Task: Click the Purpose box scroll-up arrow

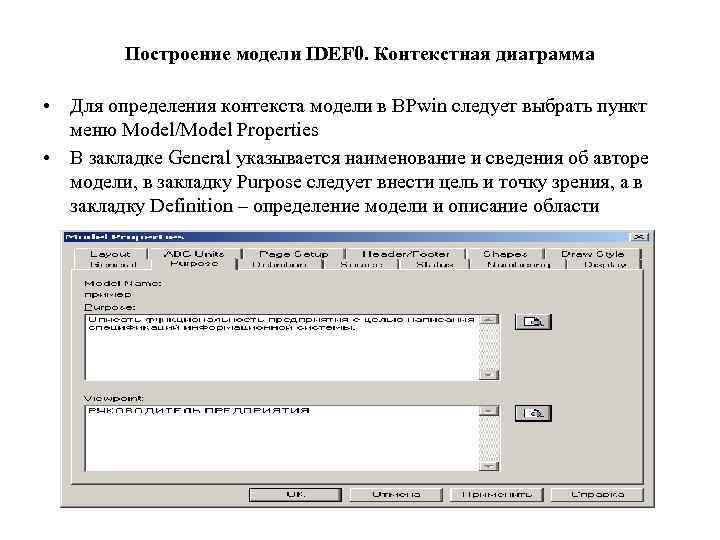Action: pyautogui.click(x=489, y=320)
